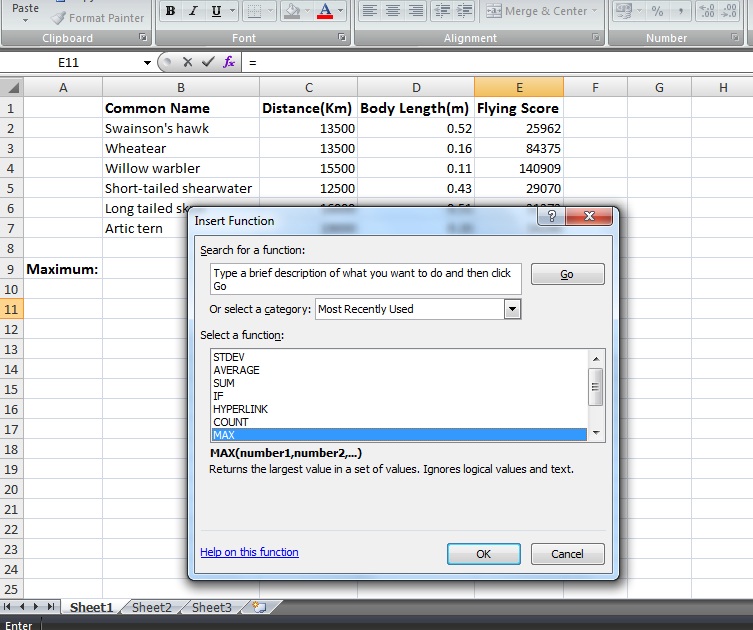753x630 pixels.
Task: Click the fill color bucket icon
Action: 292,11
